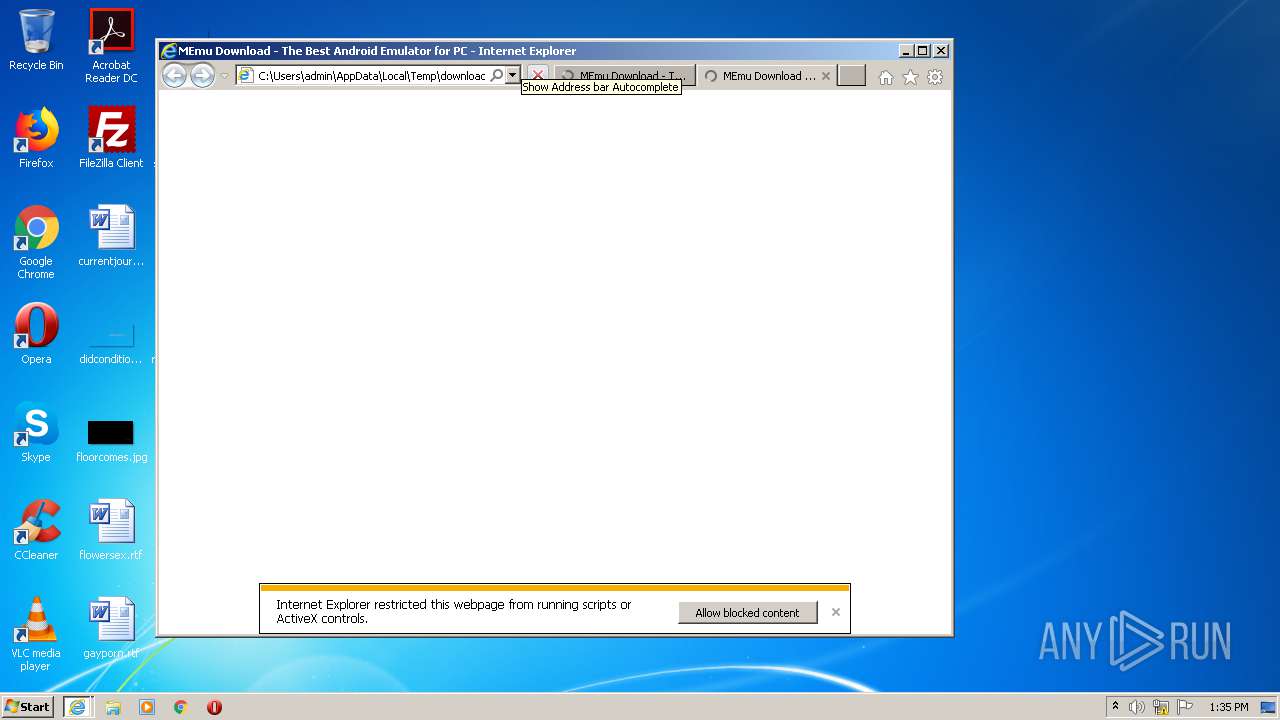Select flowersex.rtf desktop file
This screenshot has width=1280, height=720.
click(111, 530)
